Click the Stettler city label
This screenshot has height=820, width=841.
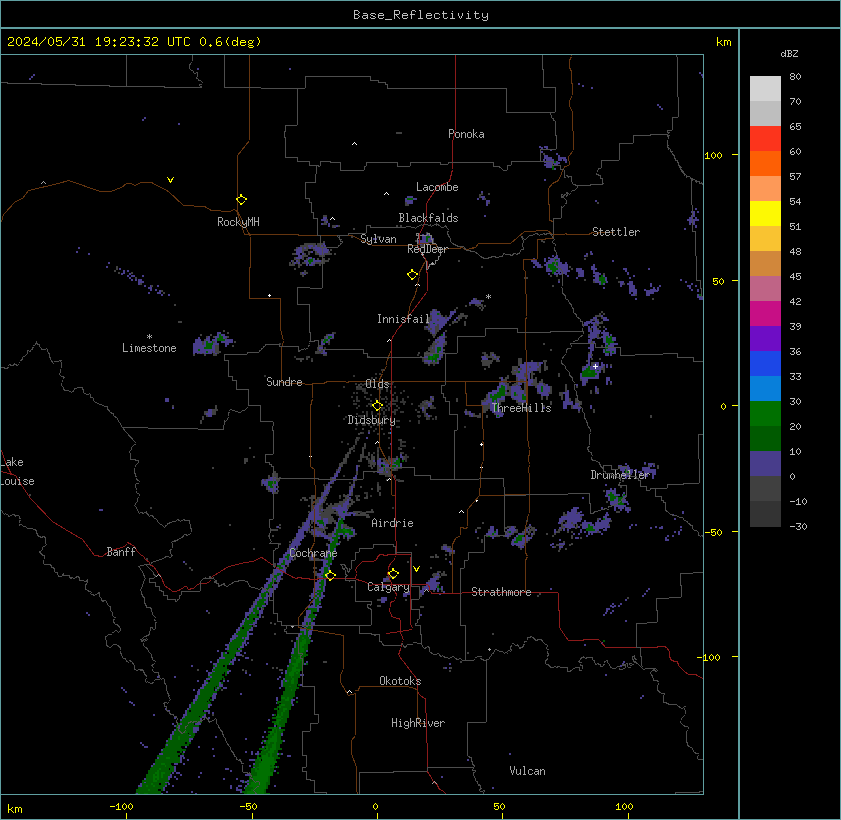click(616, 232)
